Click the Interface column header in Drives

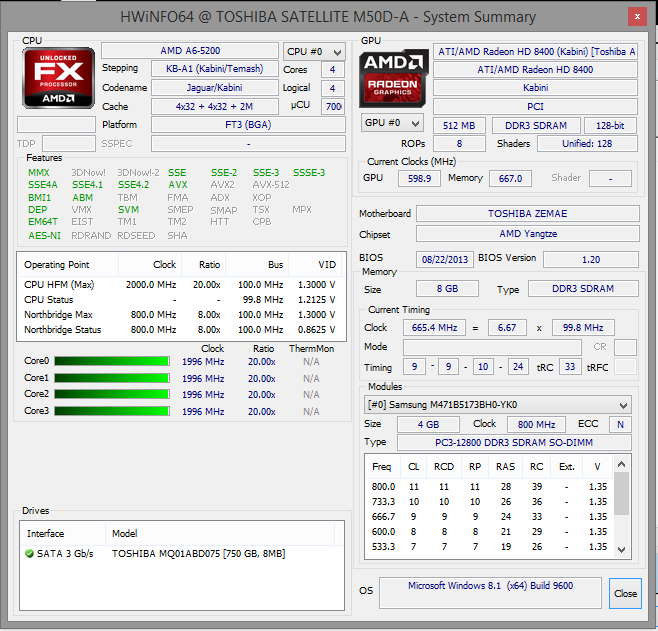[63, 533]
